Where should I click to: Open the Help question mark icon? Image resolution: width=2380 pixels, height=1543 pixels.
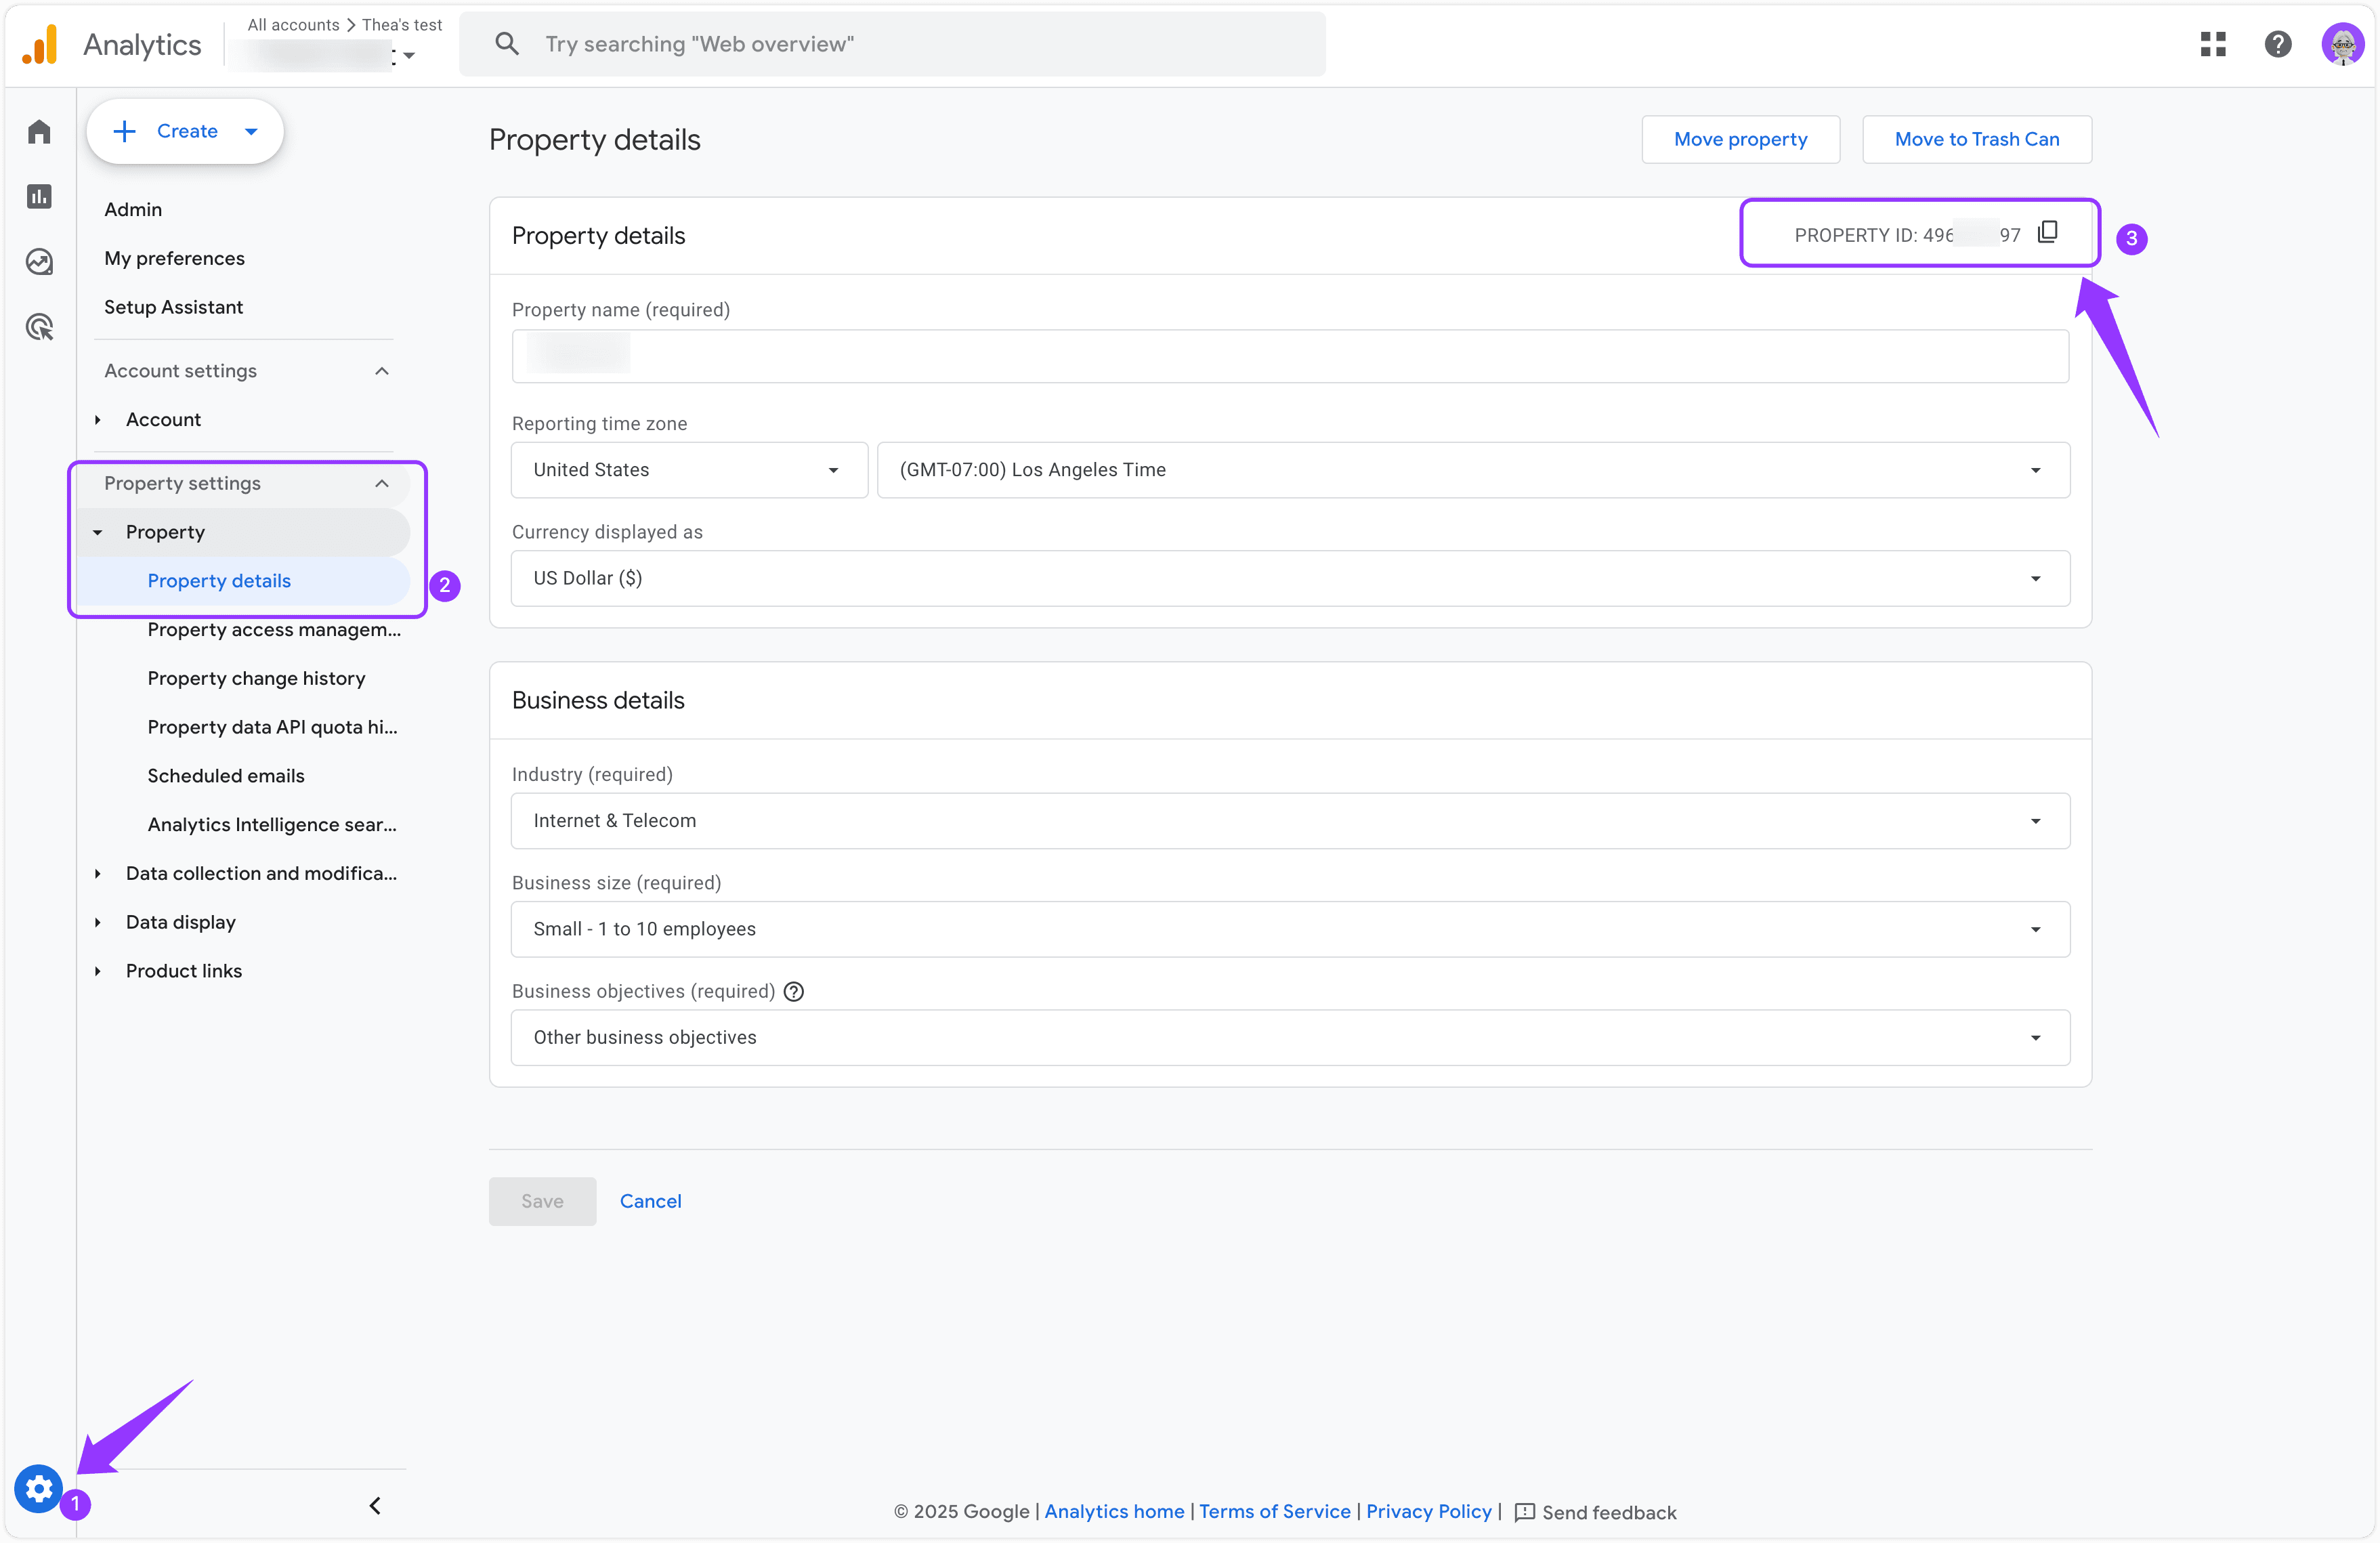tap(2278, 44)
